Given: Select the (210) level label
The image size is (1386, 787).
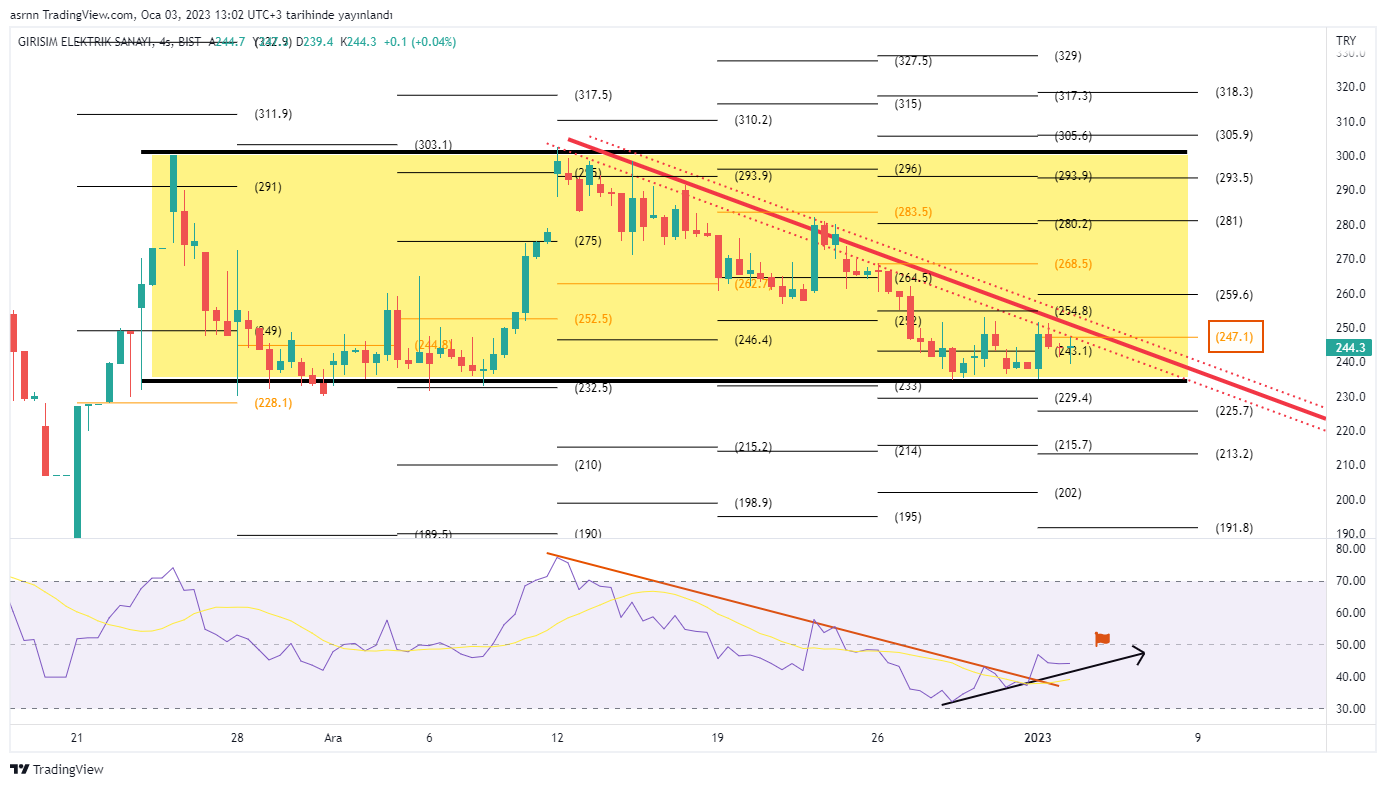Looking at the screenshot, I should click(588, 465).
